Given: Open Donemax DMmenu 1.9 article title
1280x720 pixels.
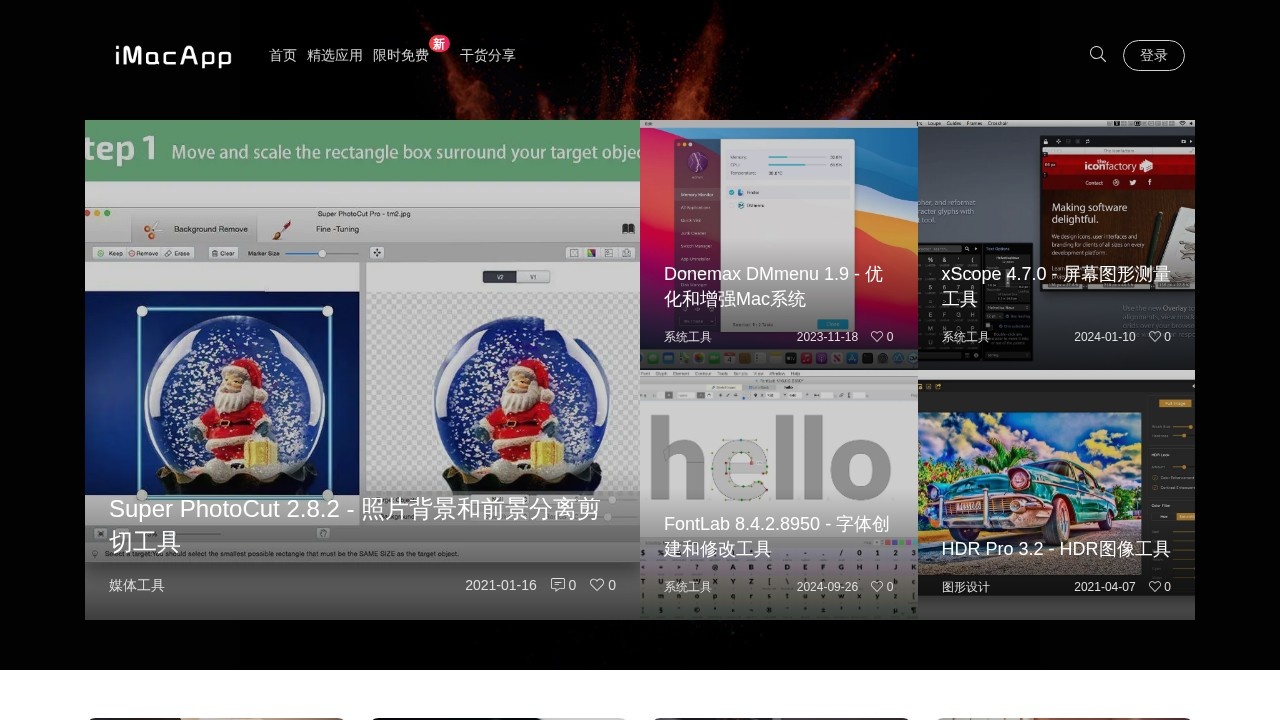Looking at the screenshot, I should (773, 286).
